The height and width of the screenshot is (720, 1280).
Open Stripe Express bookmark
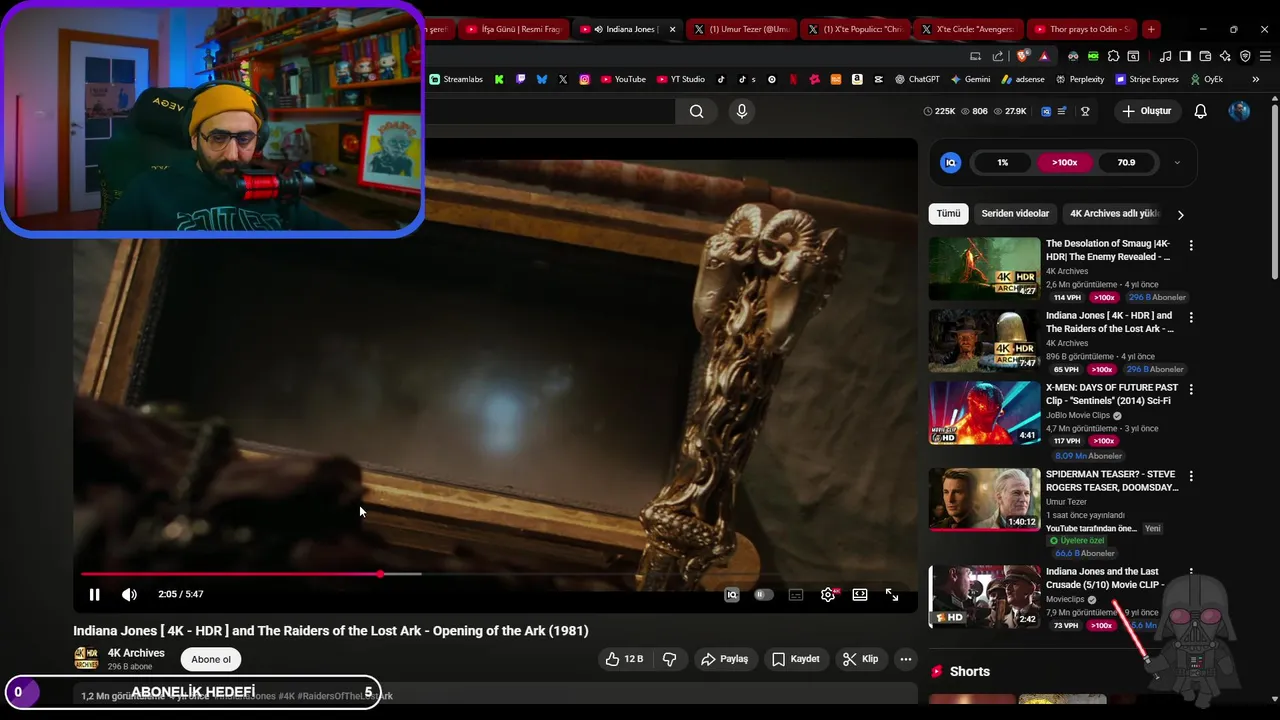coord(1147,79)
